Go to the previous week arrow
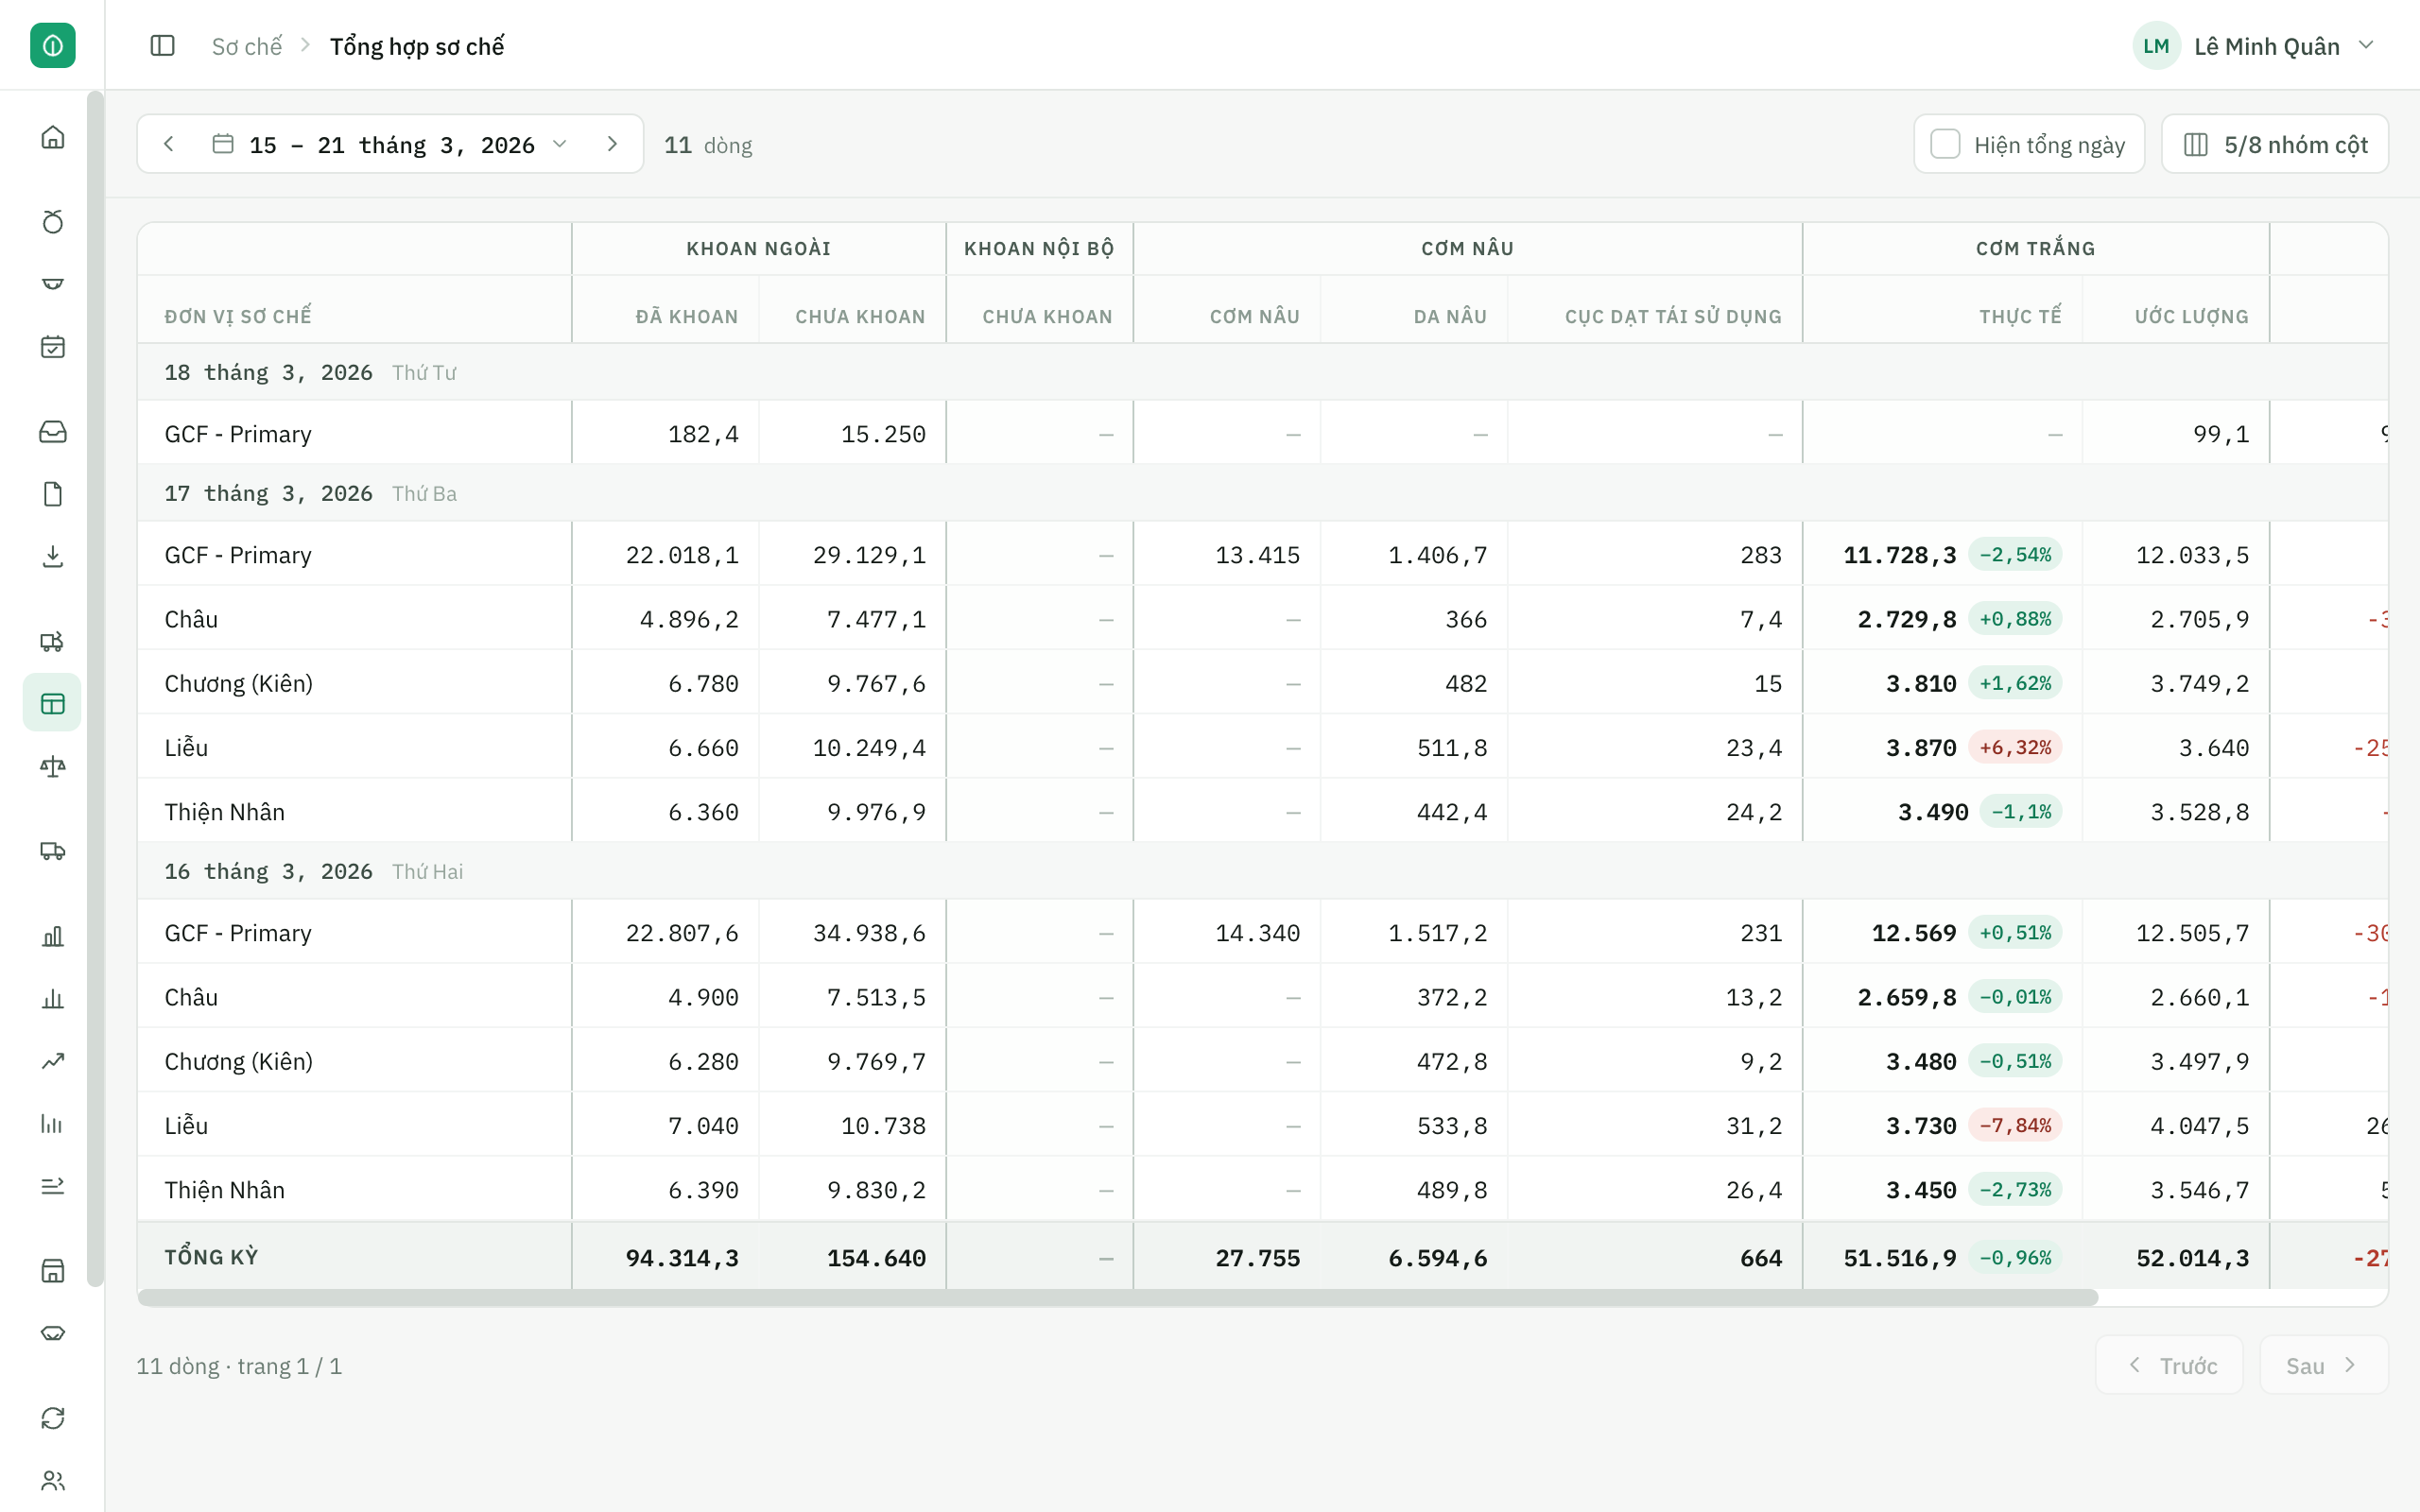 coord(169,145)
